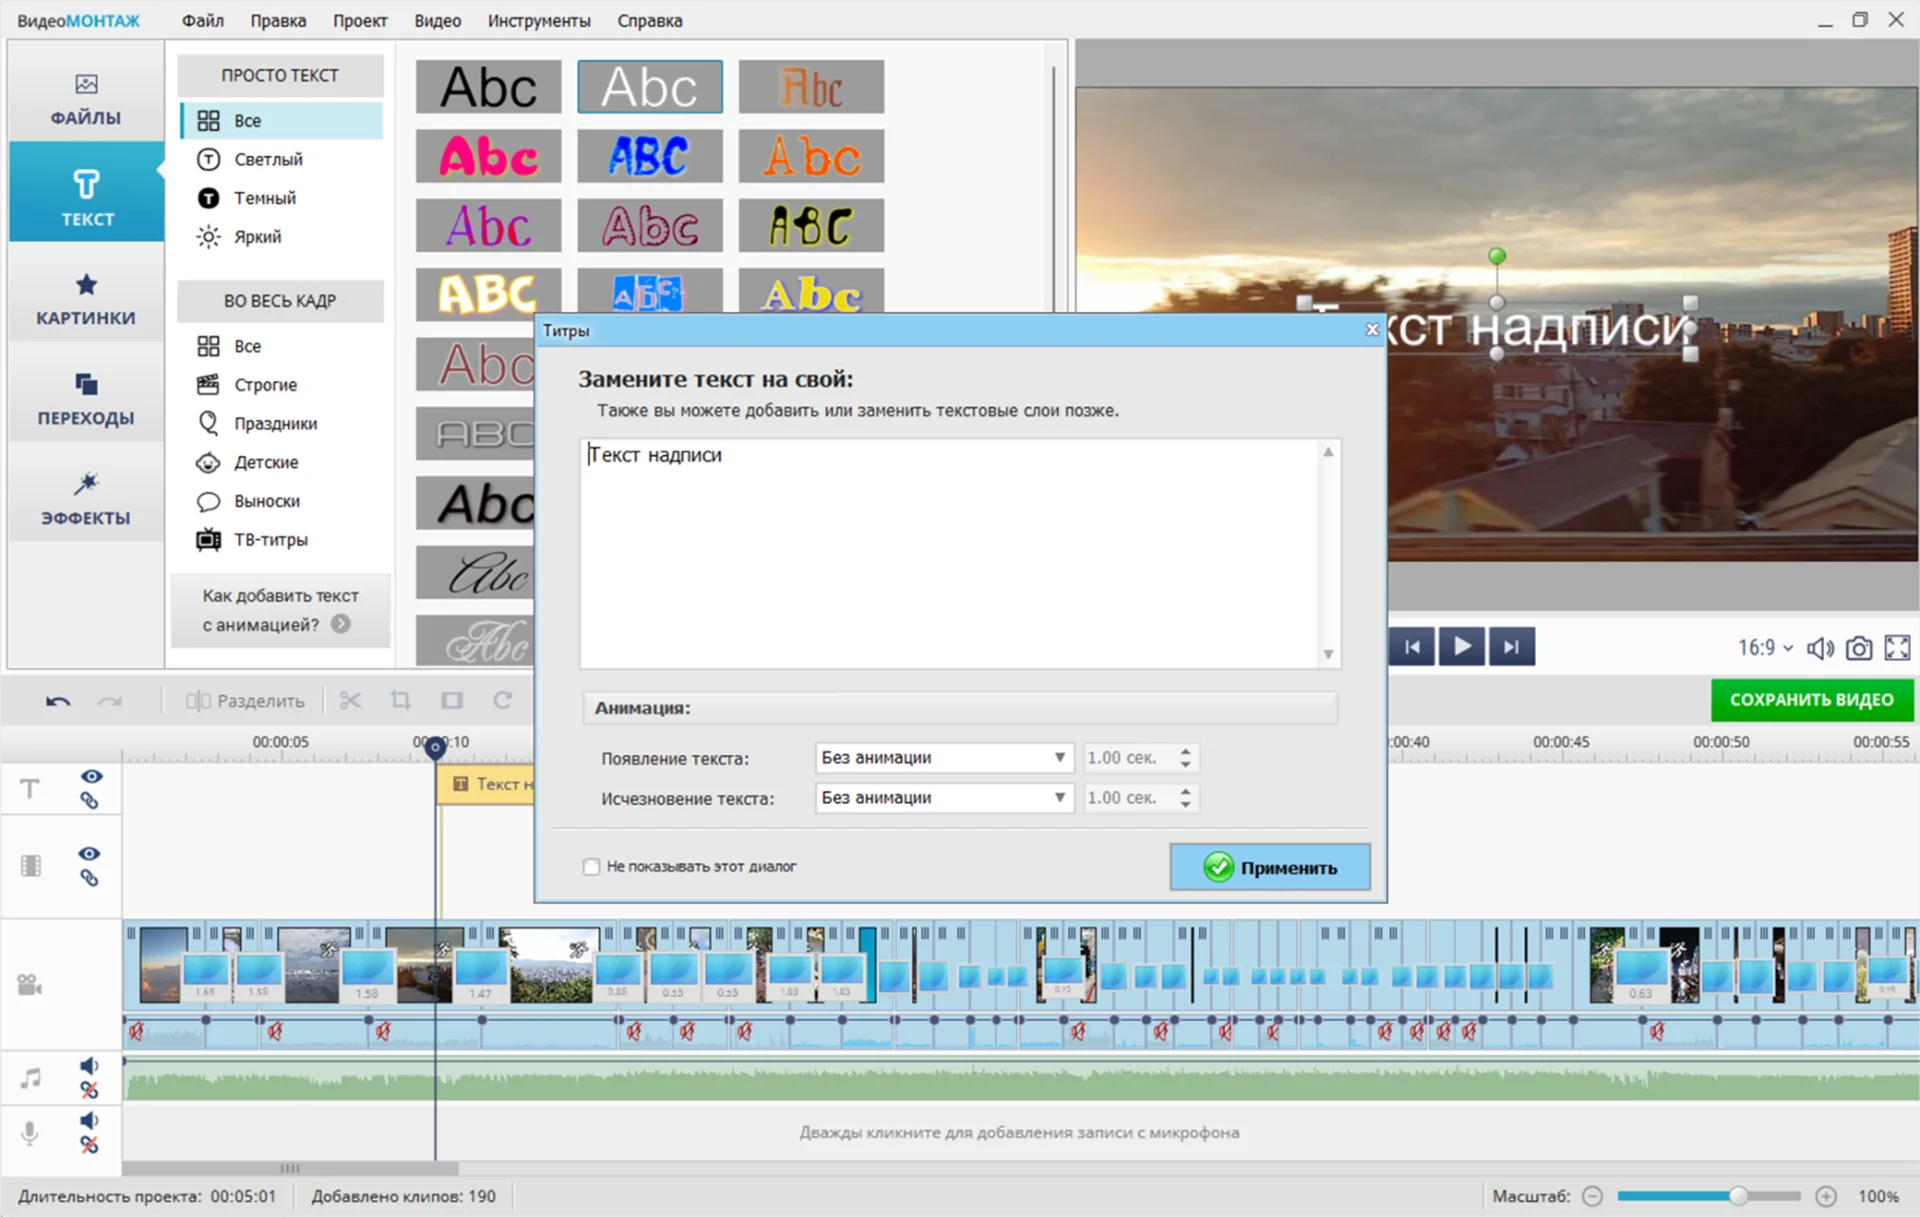Select the Праздники text category

(275, 424)
